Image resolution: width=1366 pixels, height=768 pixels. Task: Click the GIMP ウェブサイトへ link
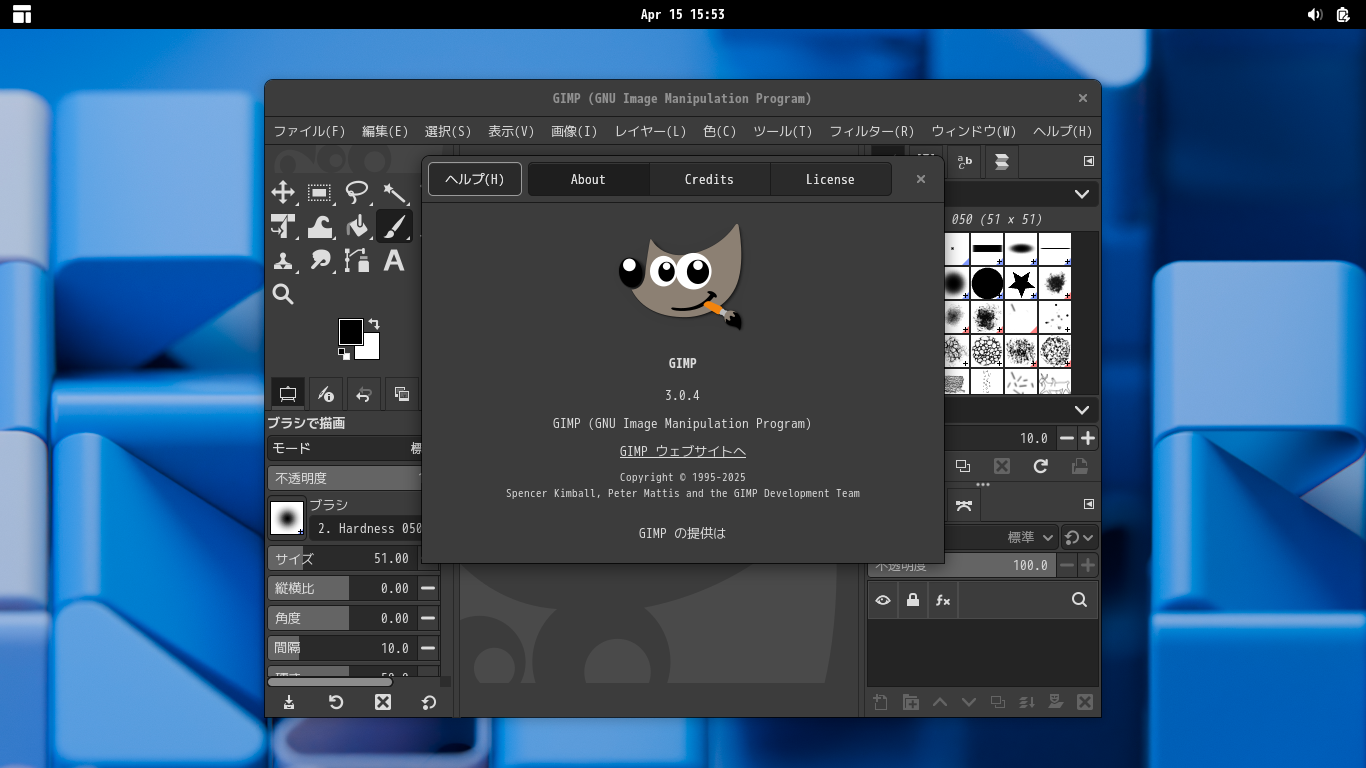click(x=682, y=452)
